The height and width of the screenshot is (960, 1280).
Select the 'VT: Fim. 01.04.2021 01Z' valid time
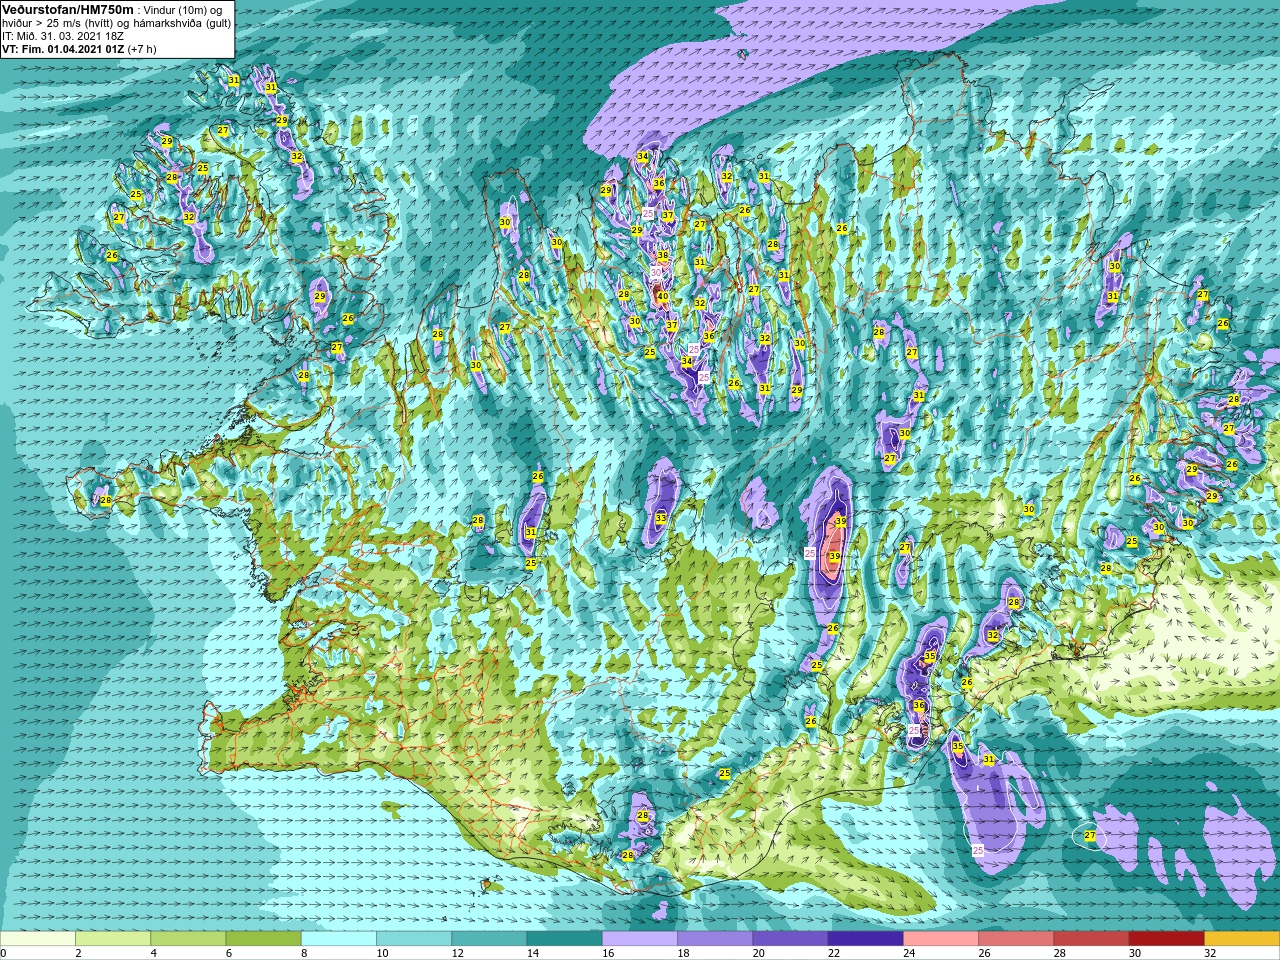coord(63,49)
